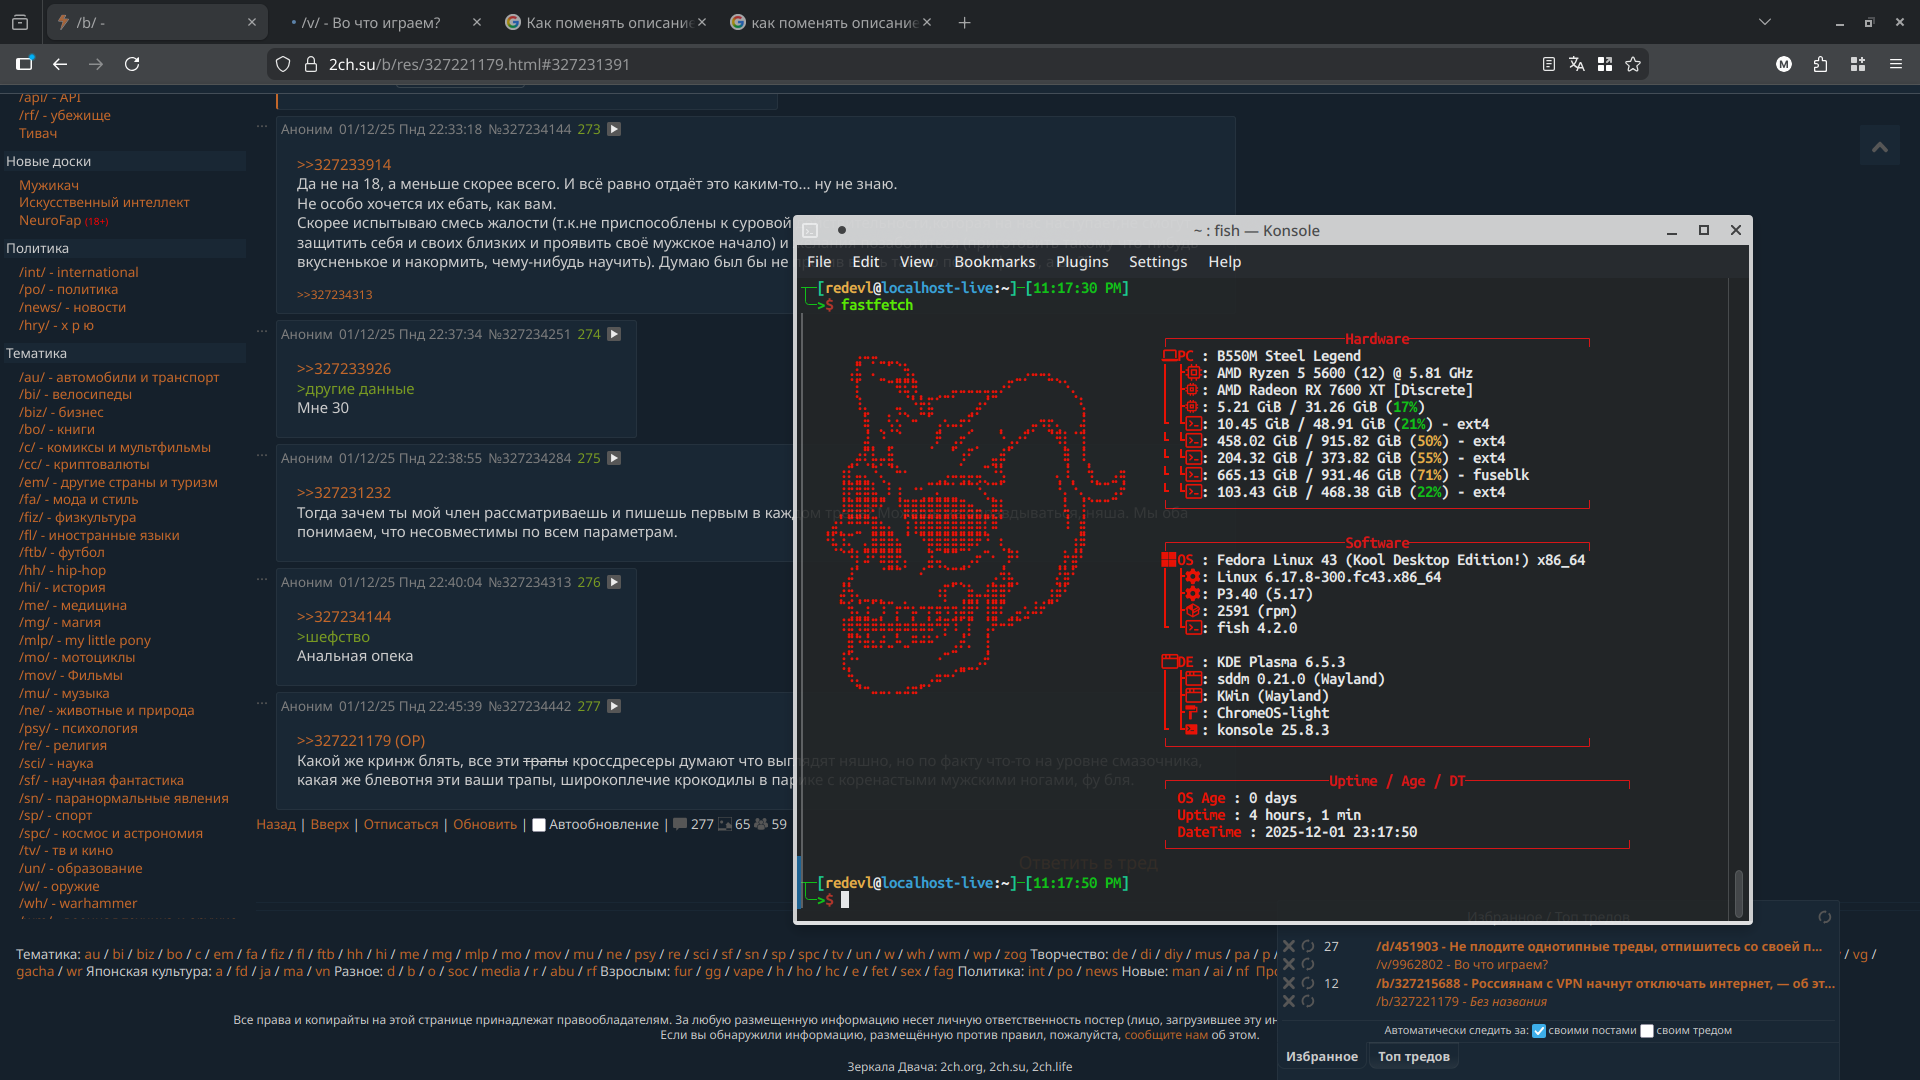This screenshot has height=1080, width=1920.
Task: Switch to the 'Топ тредов' tab
Action: point(1413,1057)
